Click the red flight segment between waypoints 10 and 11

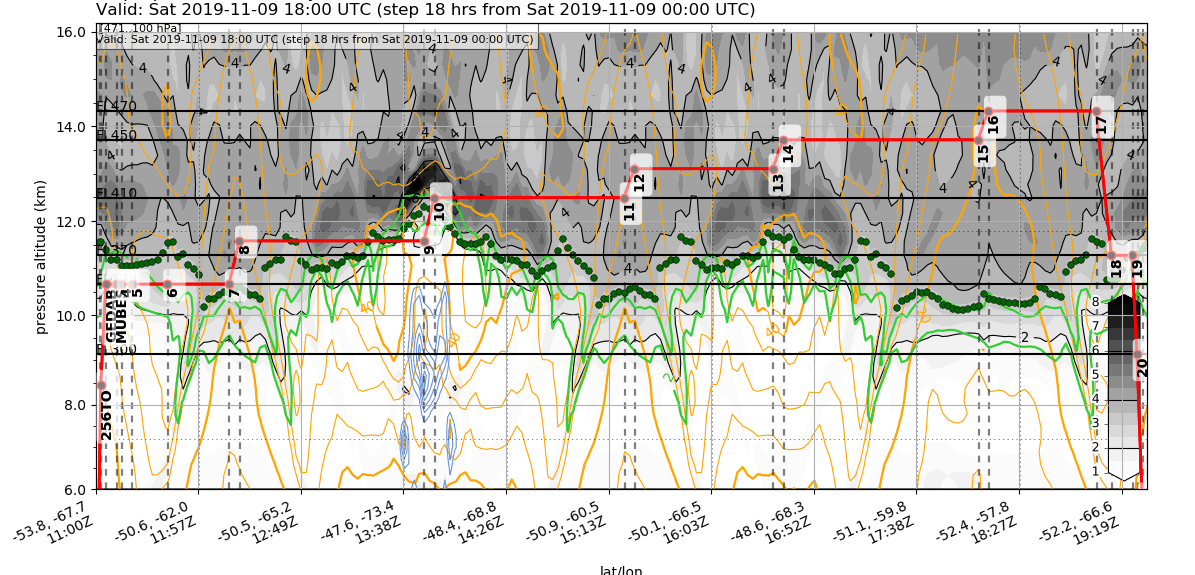[x=530, y=198]
